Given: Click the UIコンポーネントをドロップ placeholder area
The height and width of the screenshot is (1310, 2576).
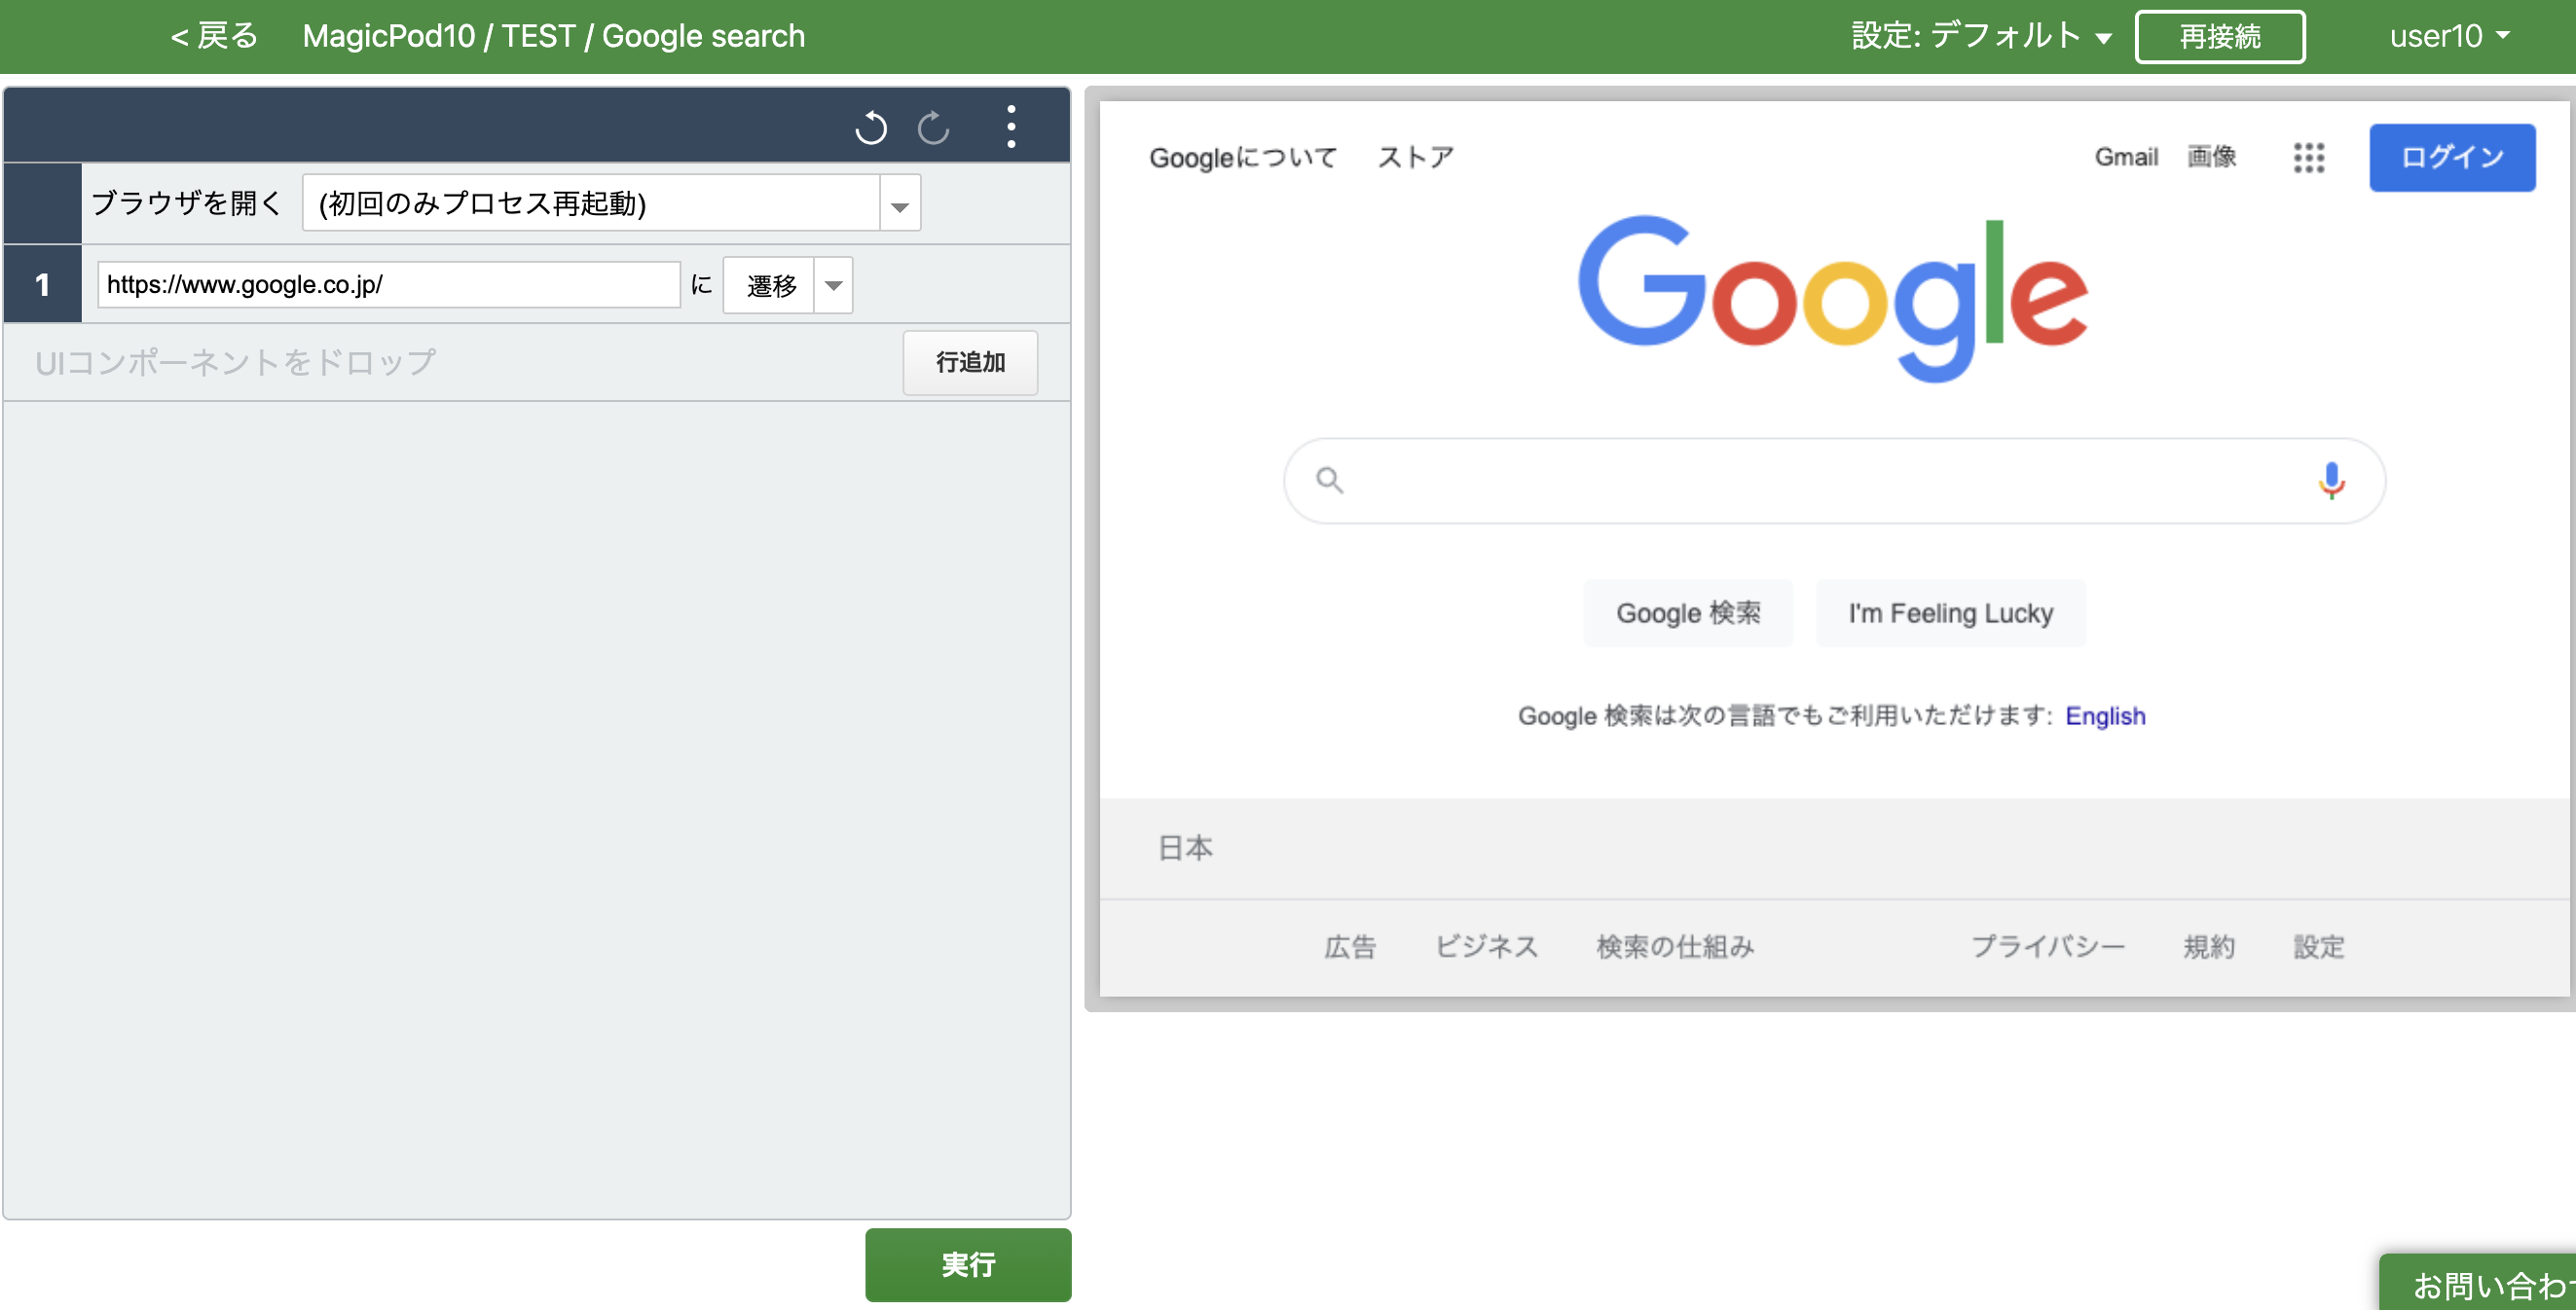Looking at the screenshot, I should [236, 362].
